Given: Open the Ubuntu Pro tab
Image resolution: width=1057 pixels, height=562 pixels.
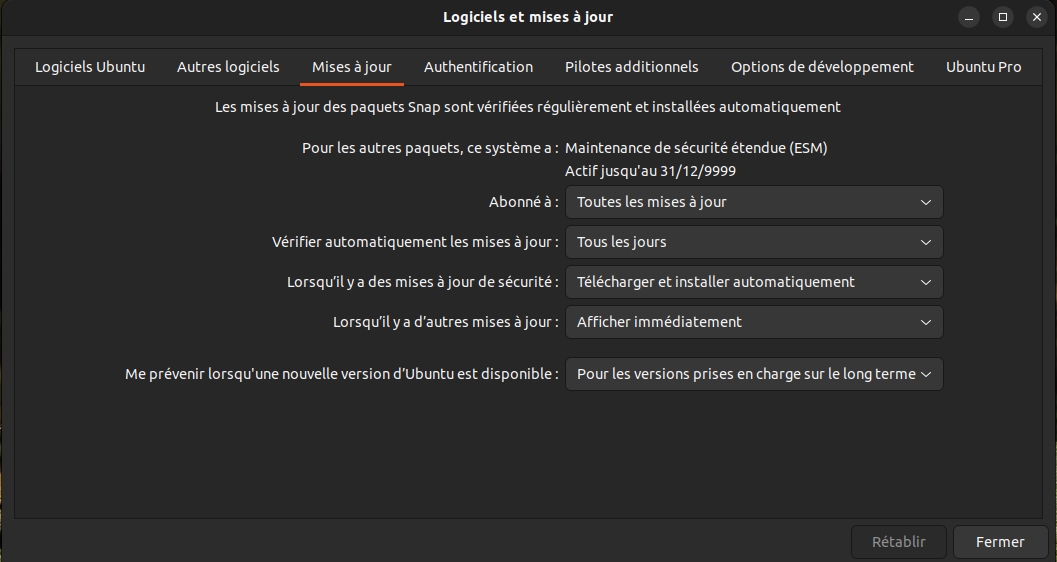Looking at the screenshot, I should pyautogui.click(x=983, y=67).
